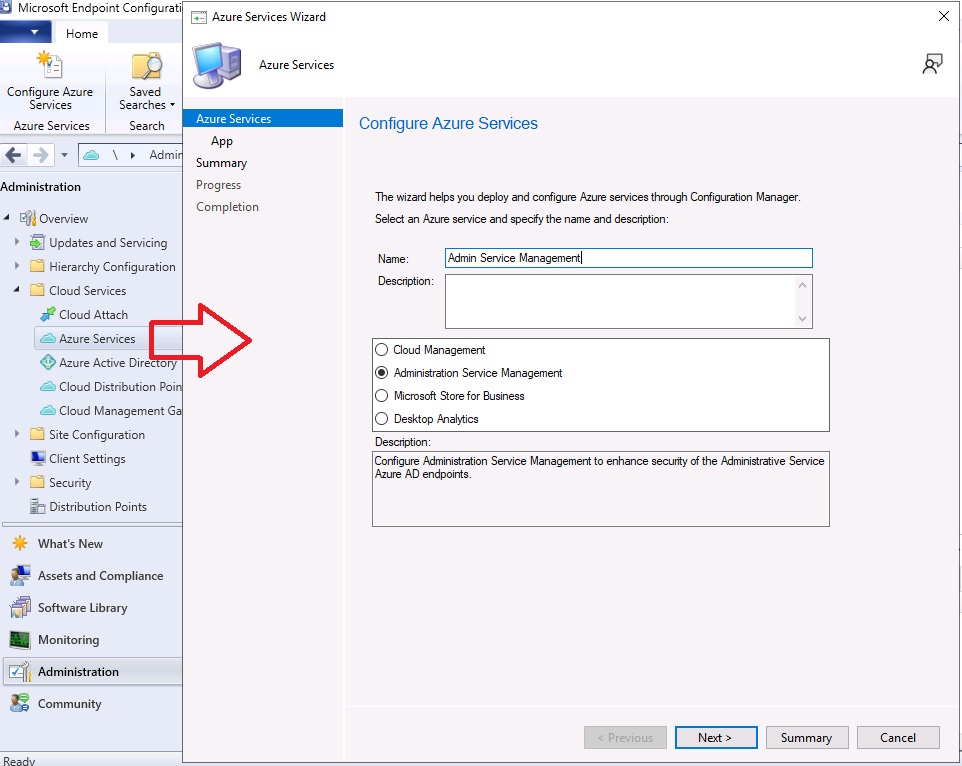
Task: Click the Community workspace icon
Action: (20, 703)
